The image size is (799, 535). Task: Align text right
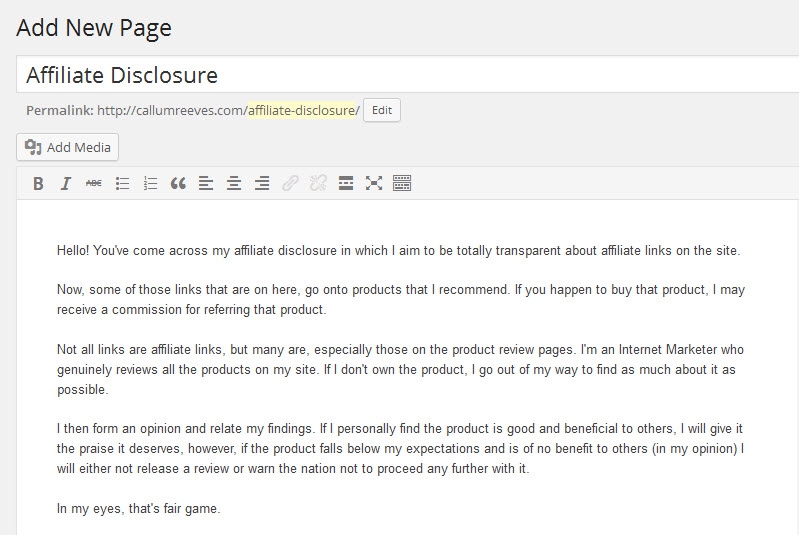tap(262, 183)
